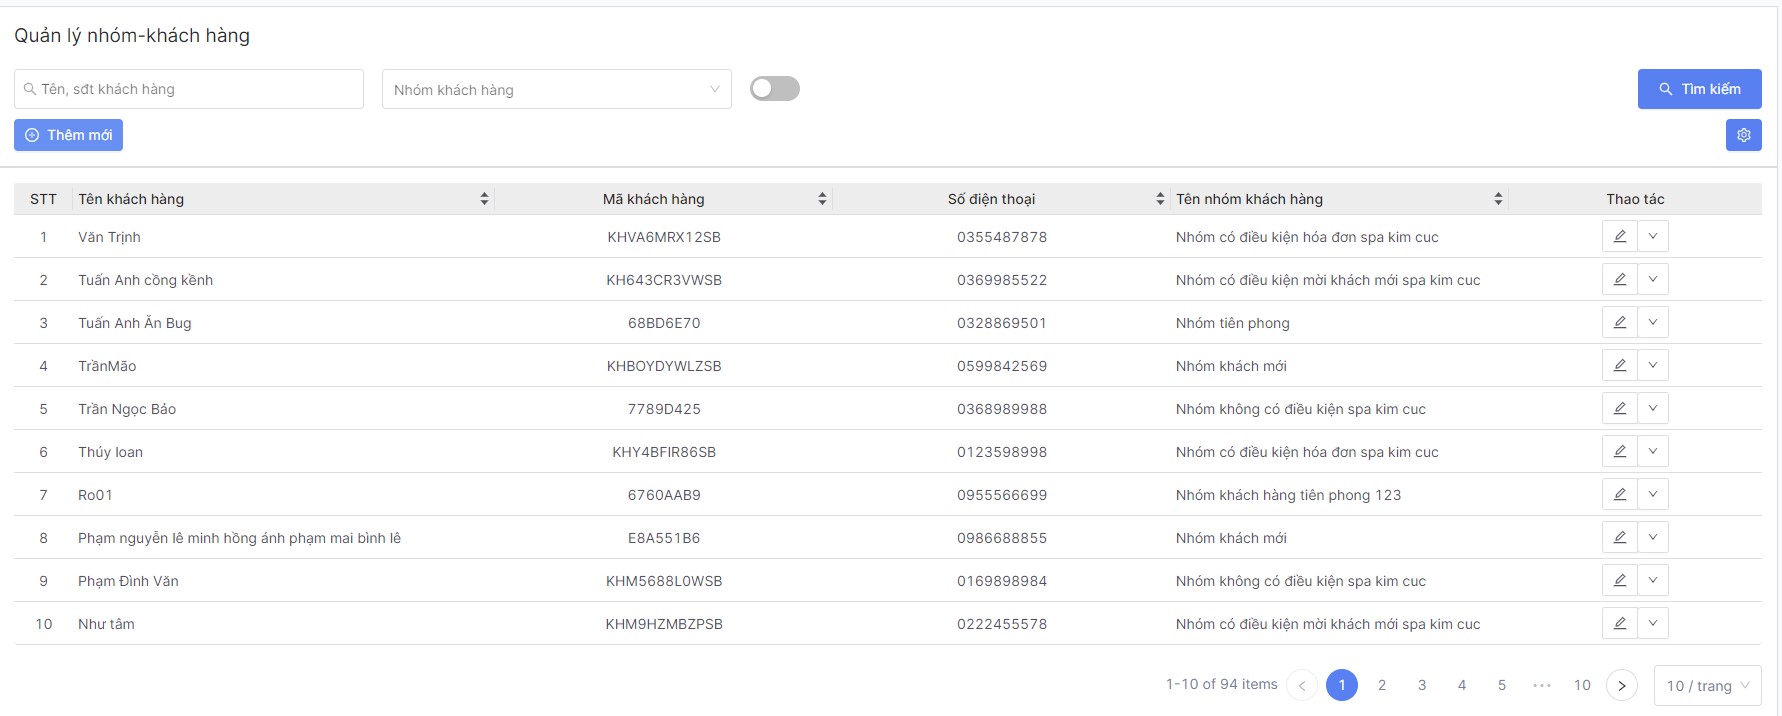
Task: Open the table settings gear icon
Action: (1743, 135)
